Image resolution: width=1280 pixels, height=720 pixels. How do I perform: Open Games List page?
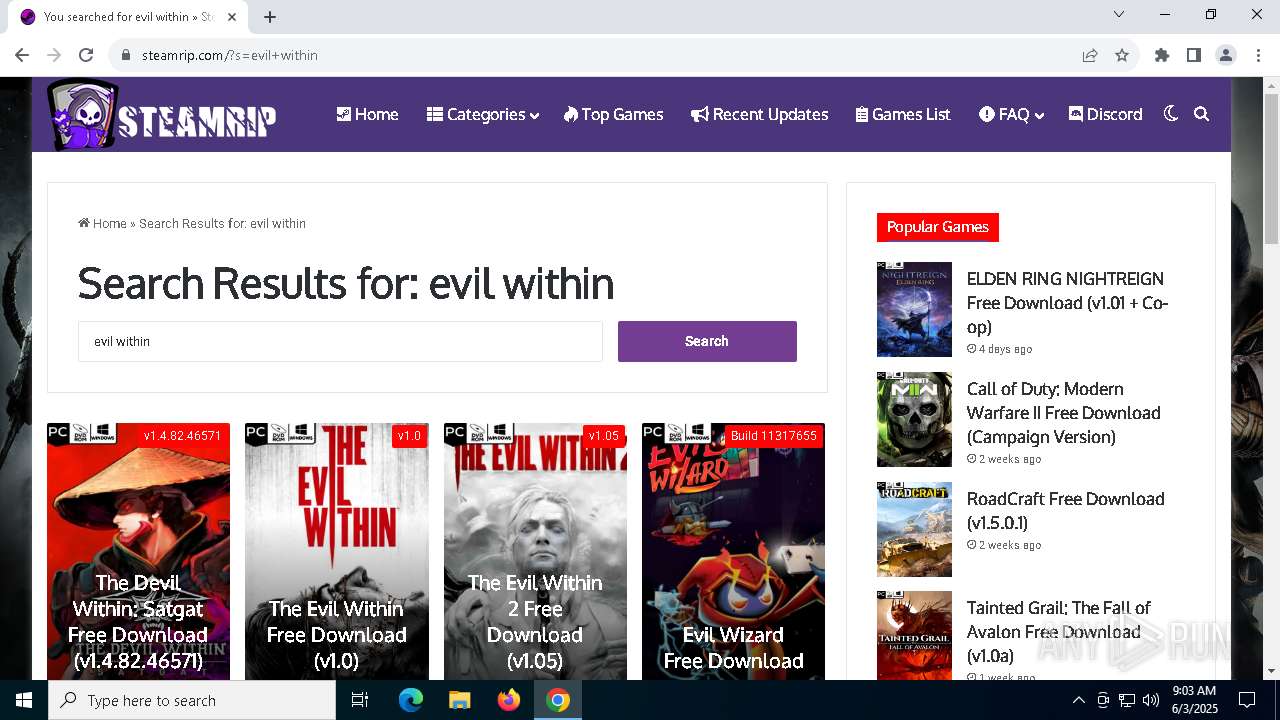(903, 114)
